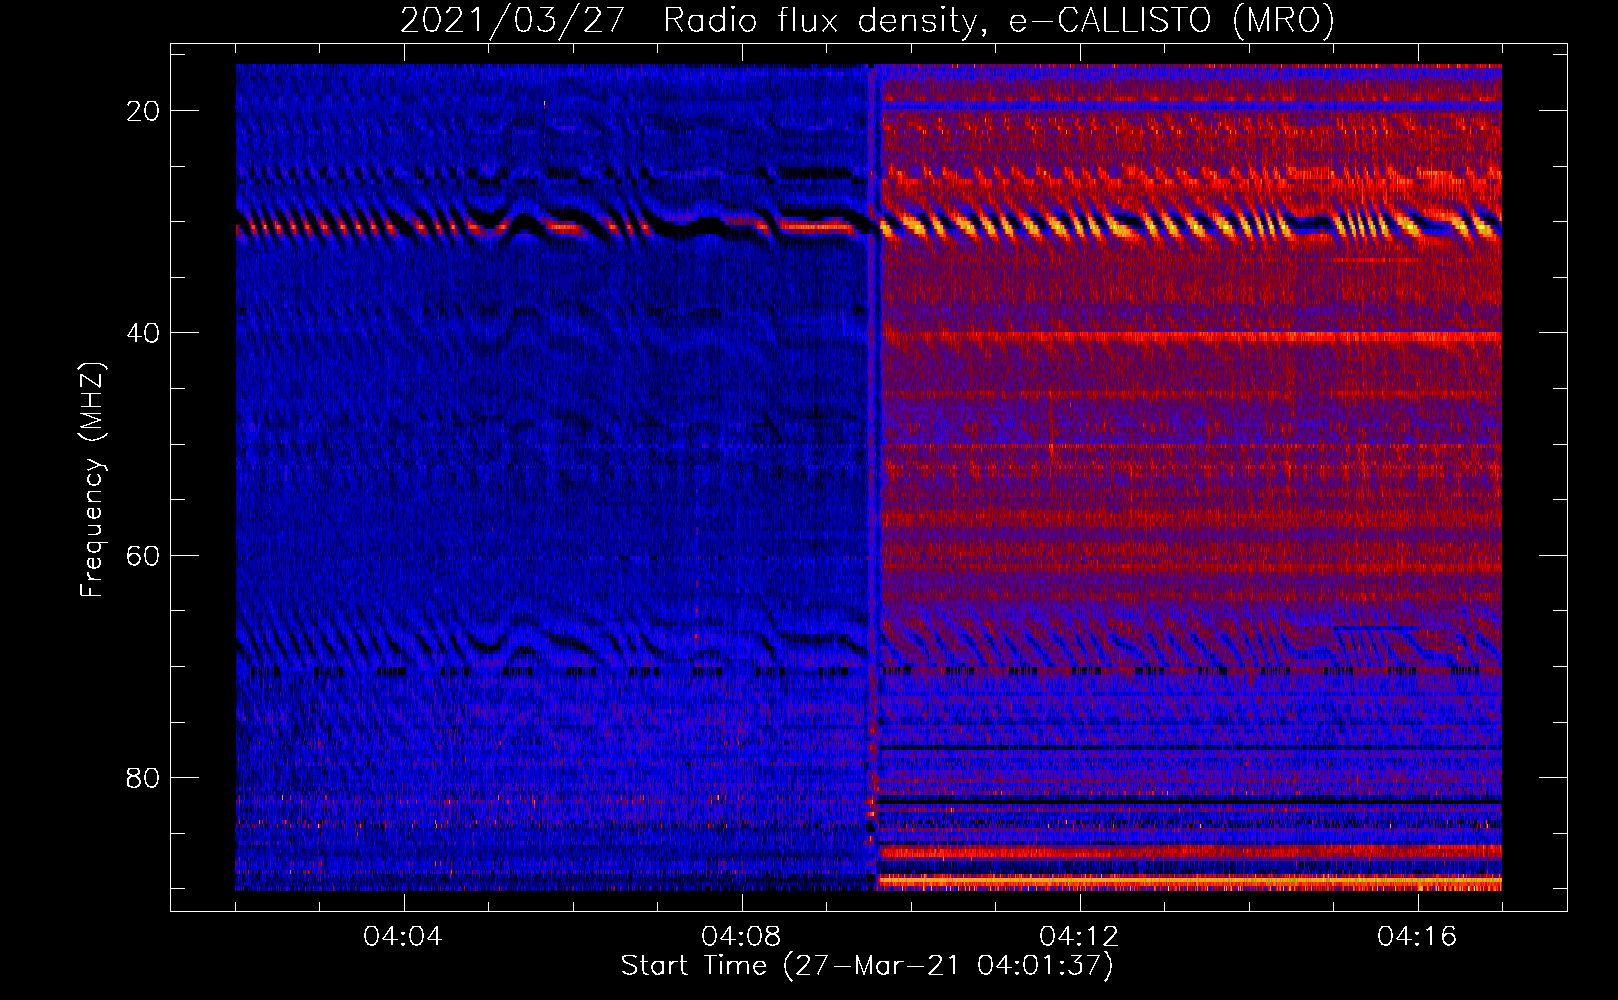Image resolution: width=1618 pixels, height=1000 pixels.
Task: Click the '20' frequency tick label
Action: [x=144, y=111]
